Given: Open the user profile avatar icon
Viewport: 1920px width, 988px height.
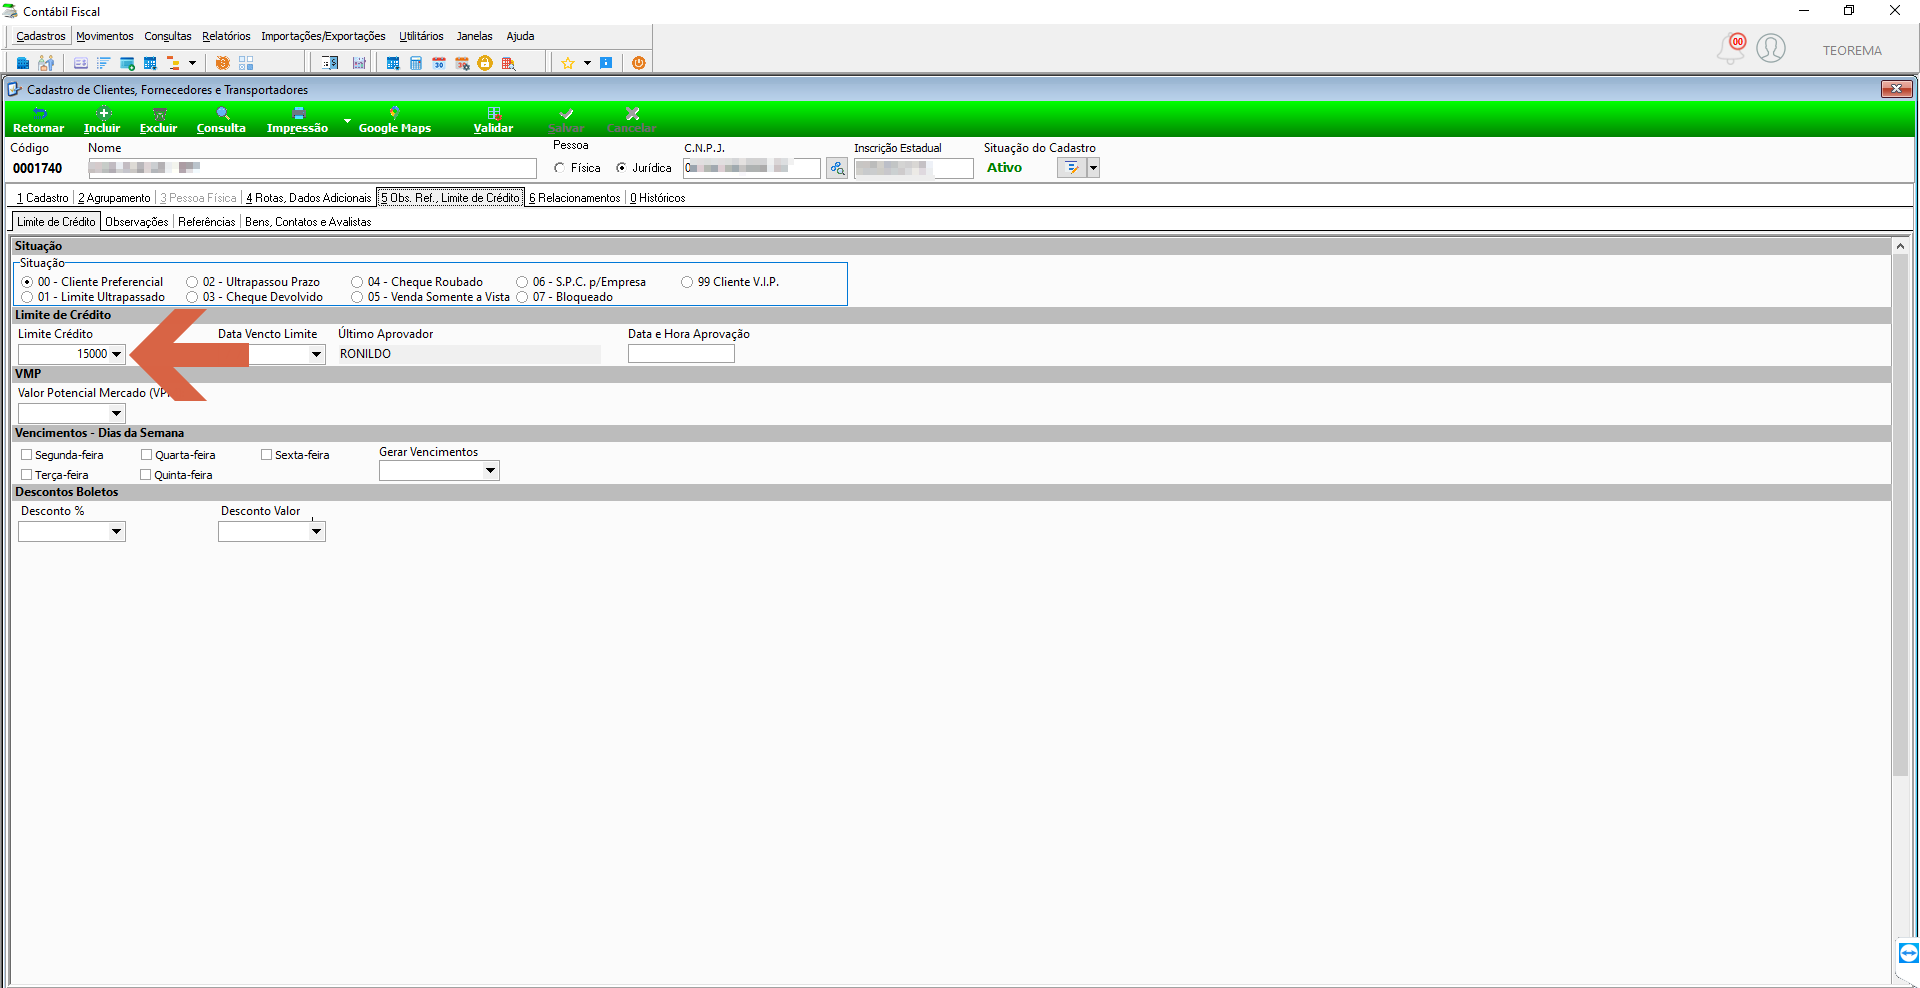Looking at the screenshot, I should point(1771,48).
